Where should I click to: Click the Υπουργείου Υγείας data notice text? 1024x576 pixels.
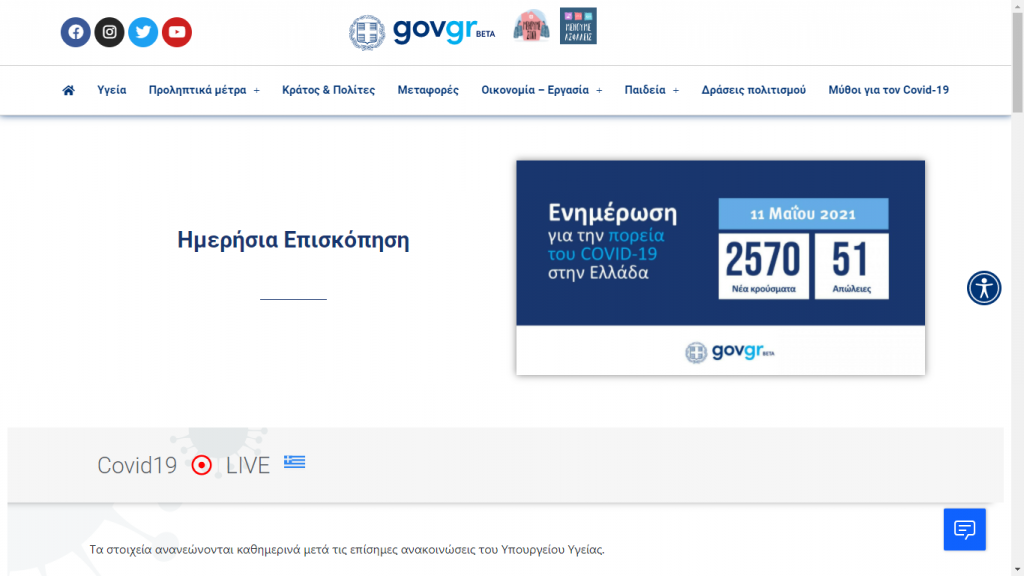[x=347, y=550]
